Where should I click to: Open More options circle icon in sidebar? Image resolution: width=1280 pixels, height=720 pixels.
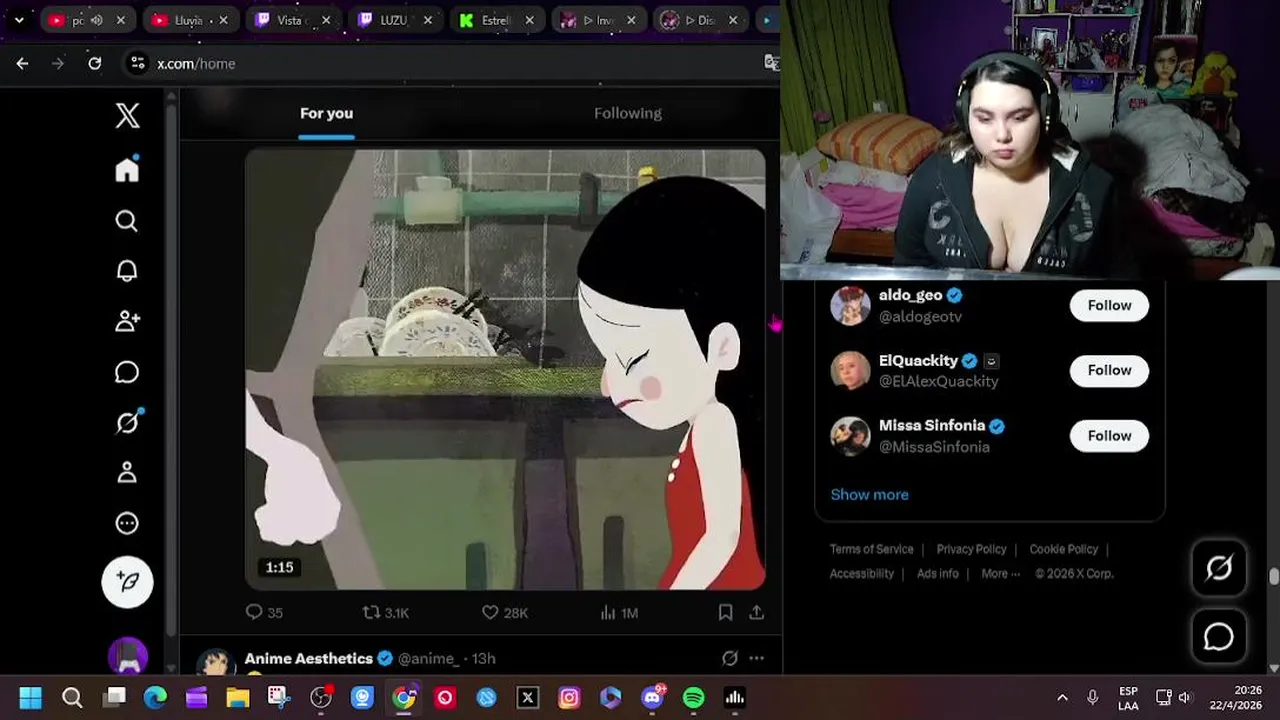pyautogui.click(x=127, y=523)
